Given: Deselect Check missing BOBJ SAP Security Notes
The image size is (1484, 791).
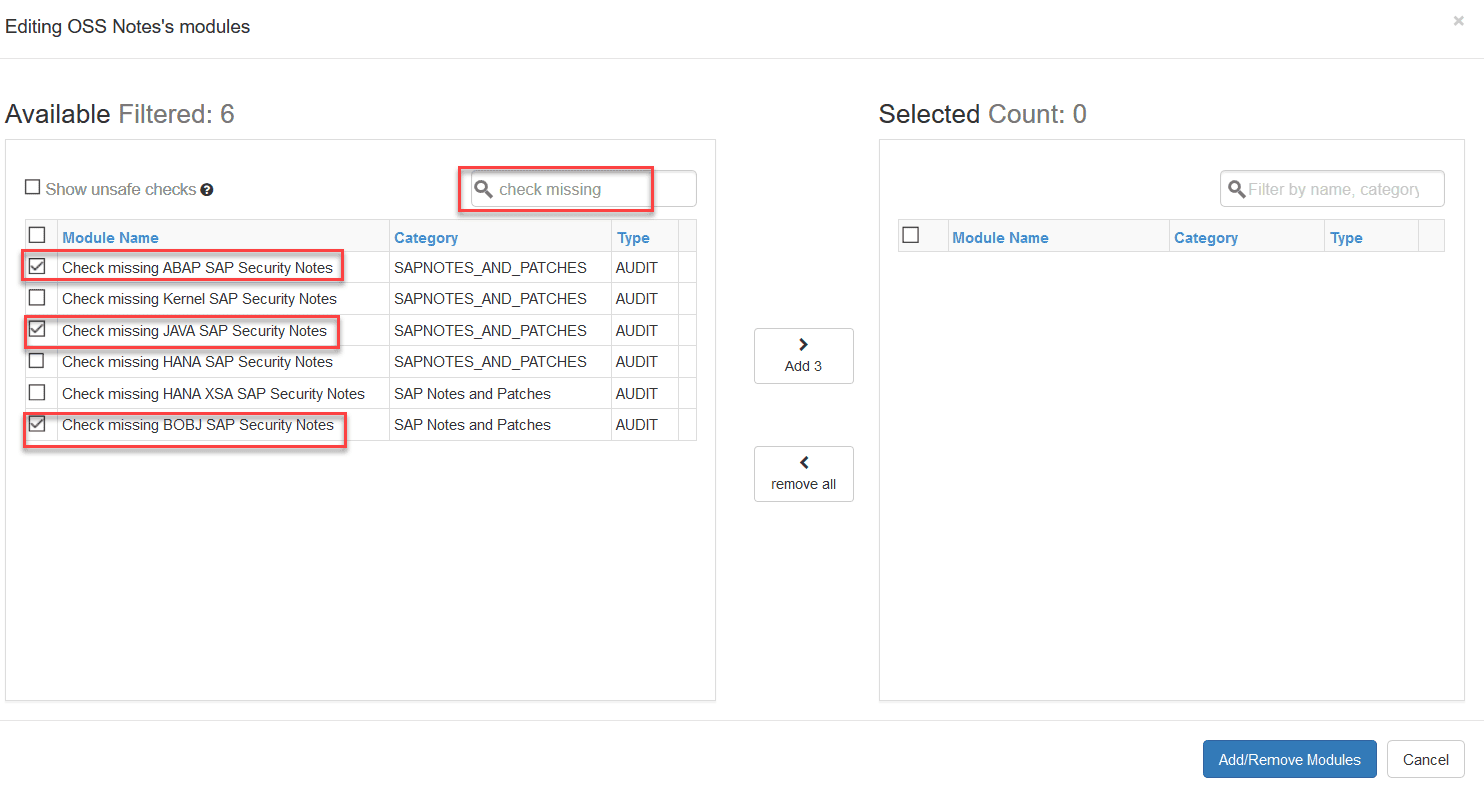Looking at the screenshot, I should tap(37, 424).
